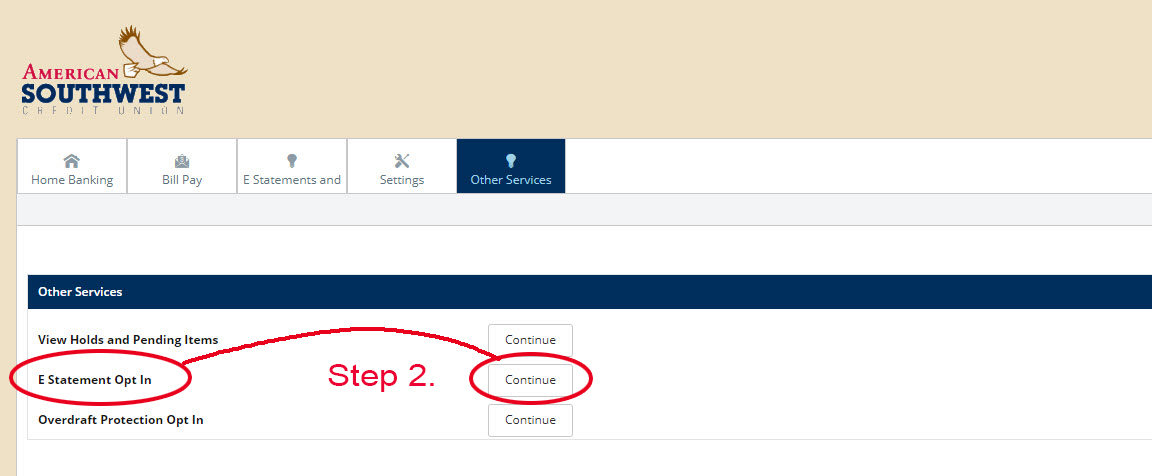Go to the Settings tab
This screenshot has width=1152, height=476.
402,166
